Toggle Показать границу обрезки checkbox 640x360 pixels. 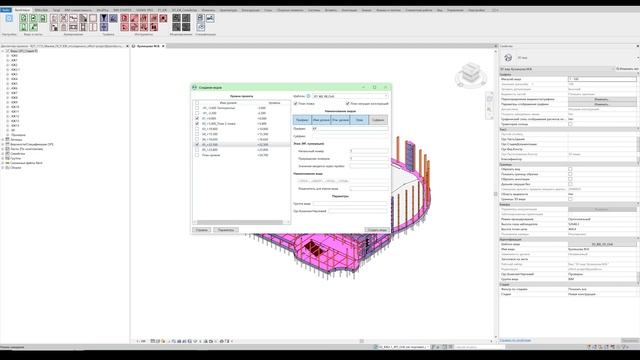click(x=570, y=174)
